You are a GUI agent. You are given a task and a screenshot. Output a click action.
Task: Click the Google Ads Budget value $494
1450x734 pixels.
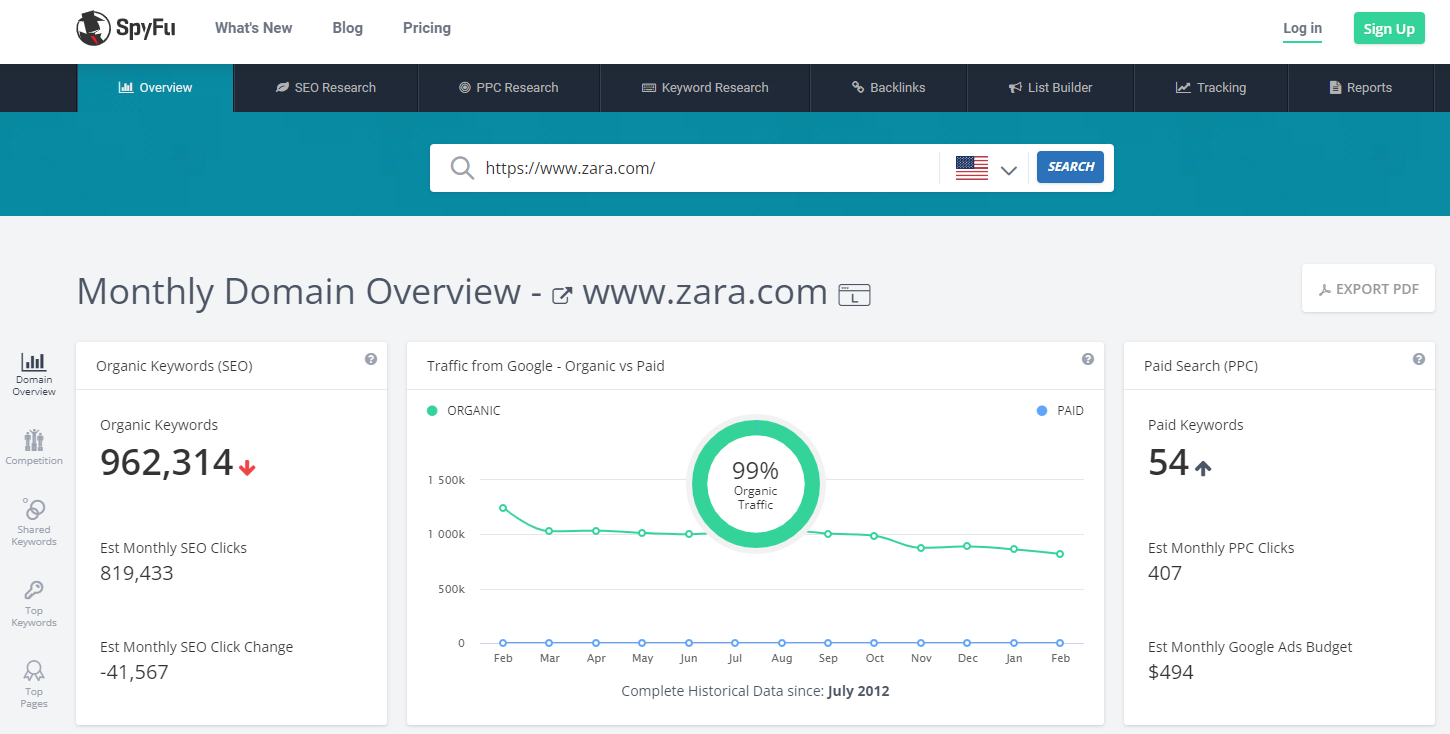click(x=1171, y=672)
